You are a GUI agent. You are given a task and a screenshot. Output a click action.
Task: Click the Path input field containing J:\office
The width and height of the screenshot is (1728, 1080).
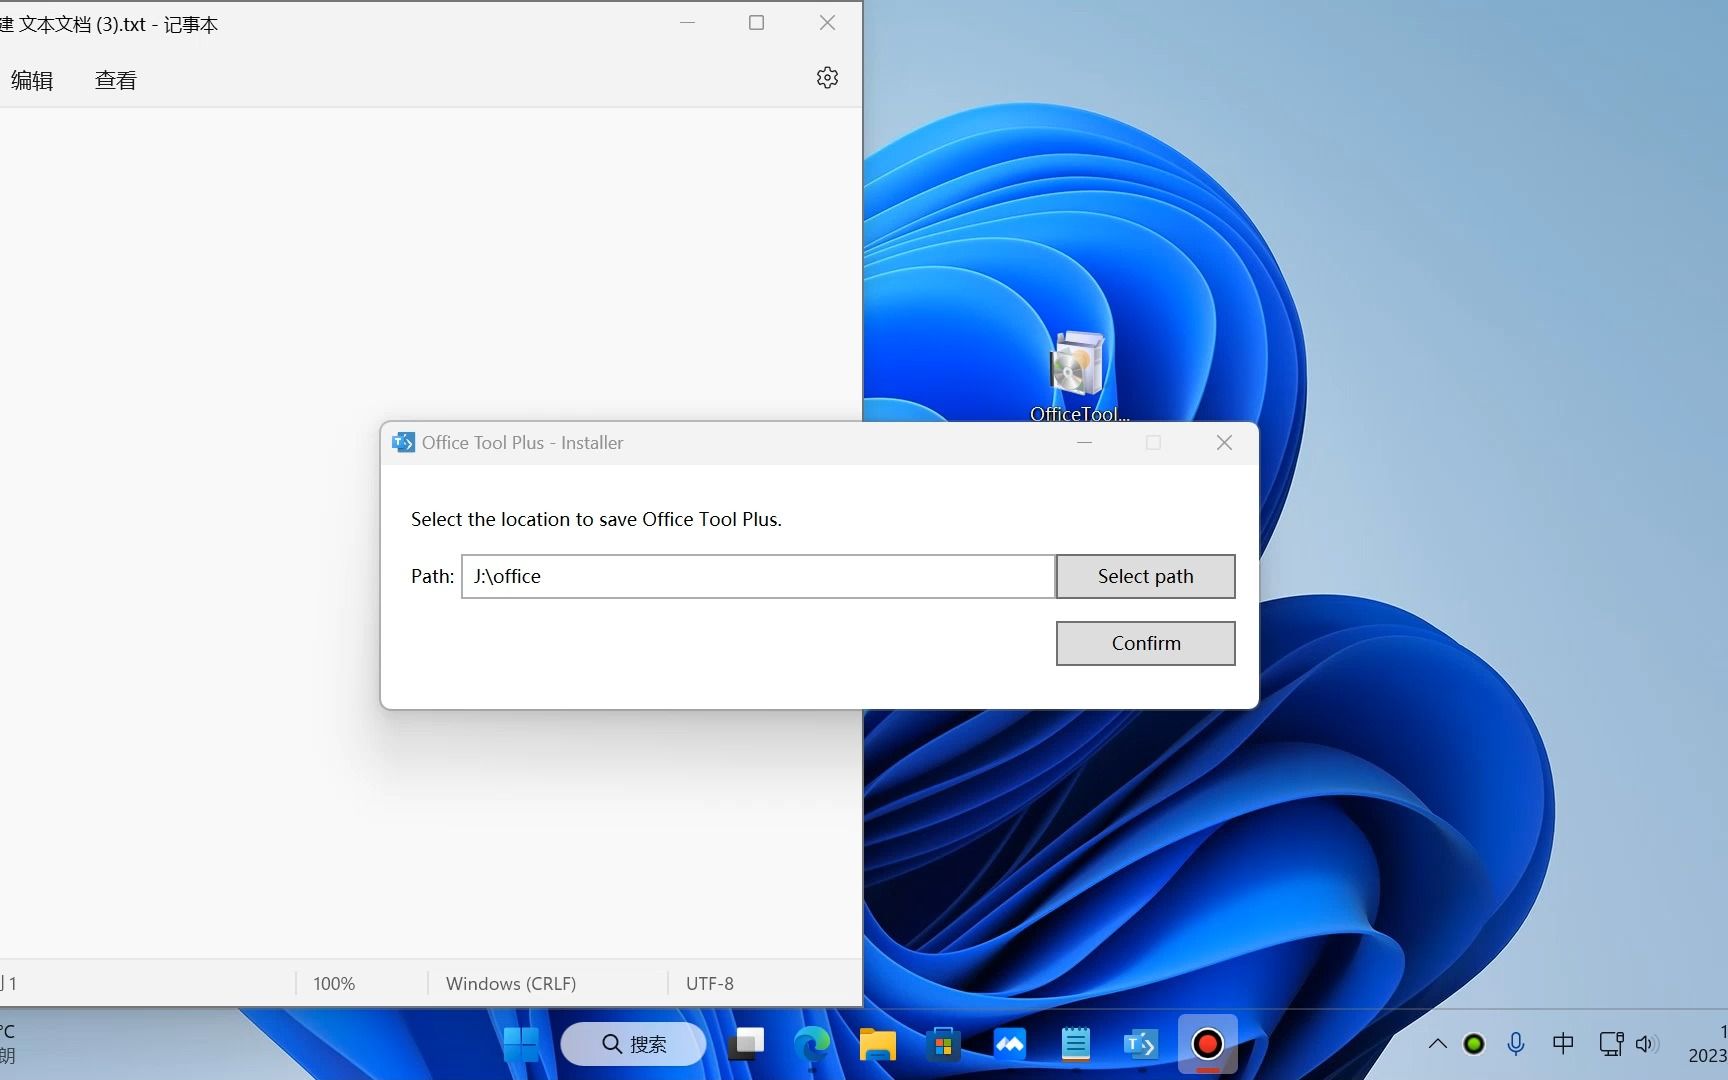(x=758, y=576)
